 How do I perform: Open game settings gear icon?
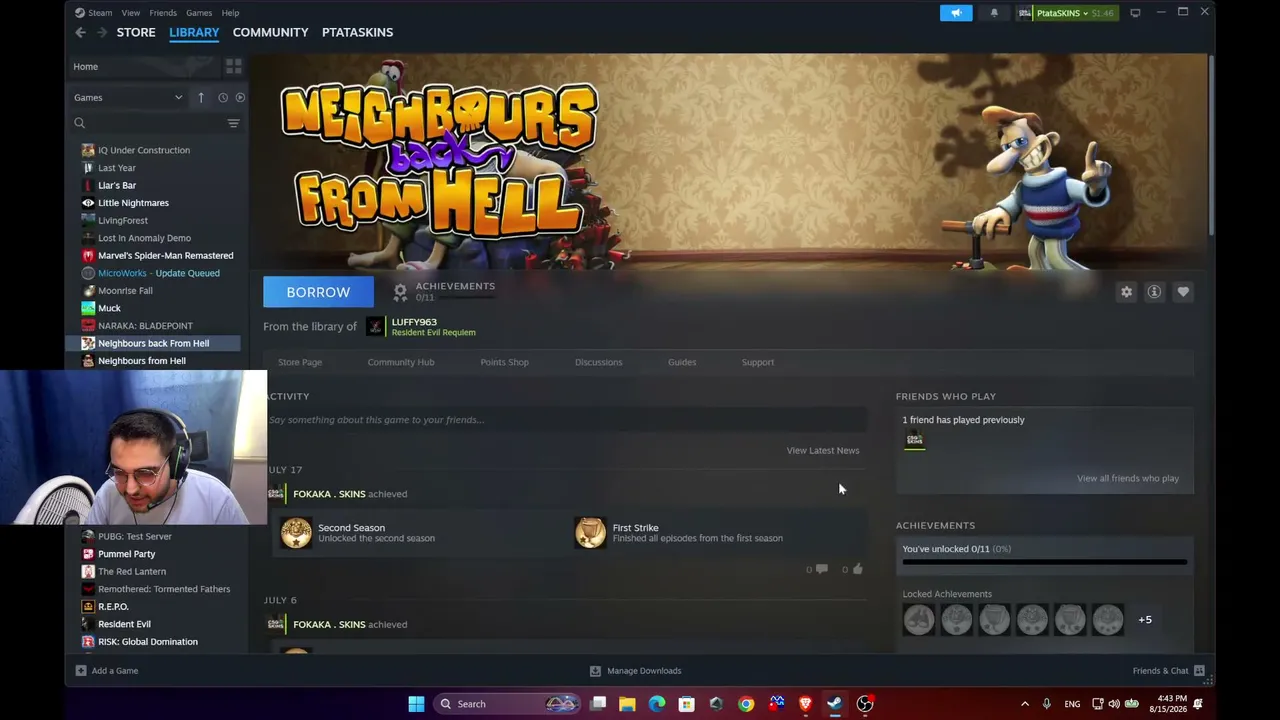(1126, 292)
